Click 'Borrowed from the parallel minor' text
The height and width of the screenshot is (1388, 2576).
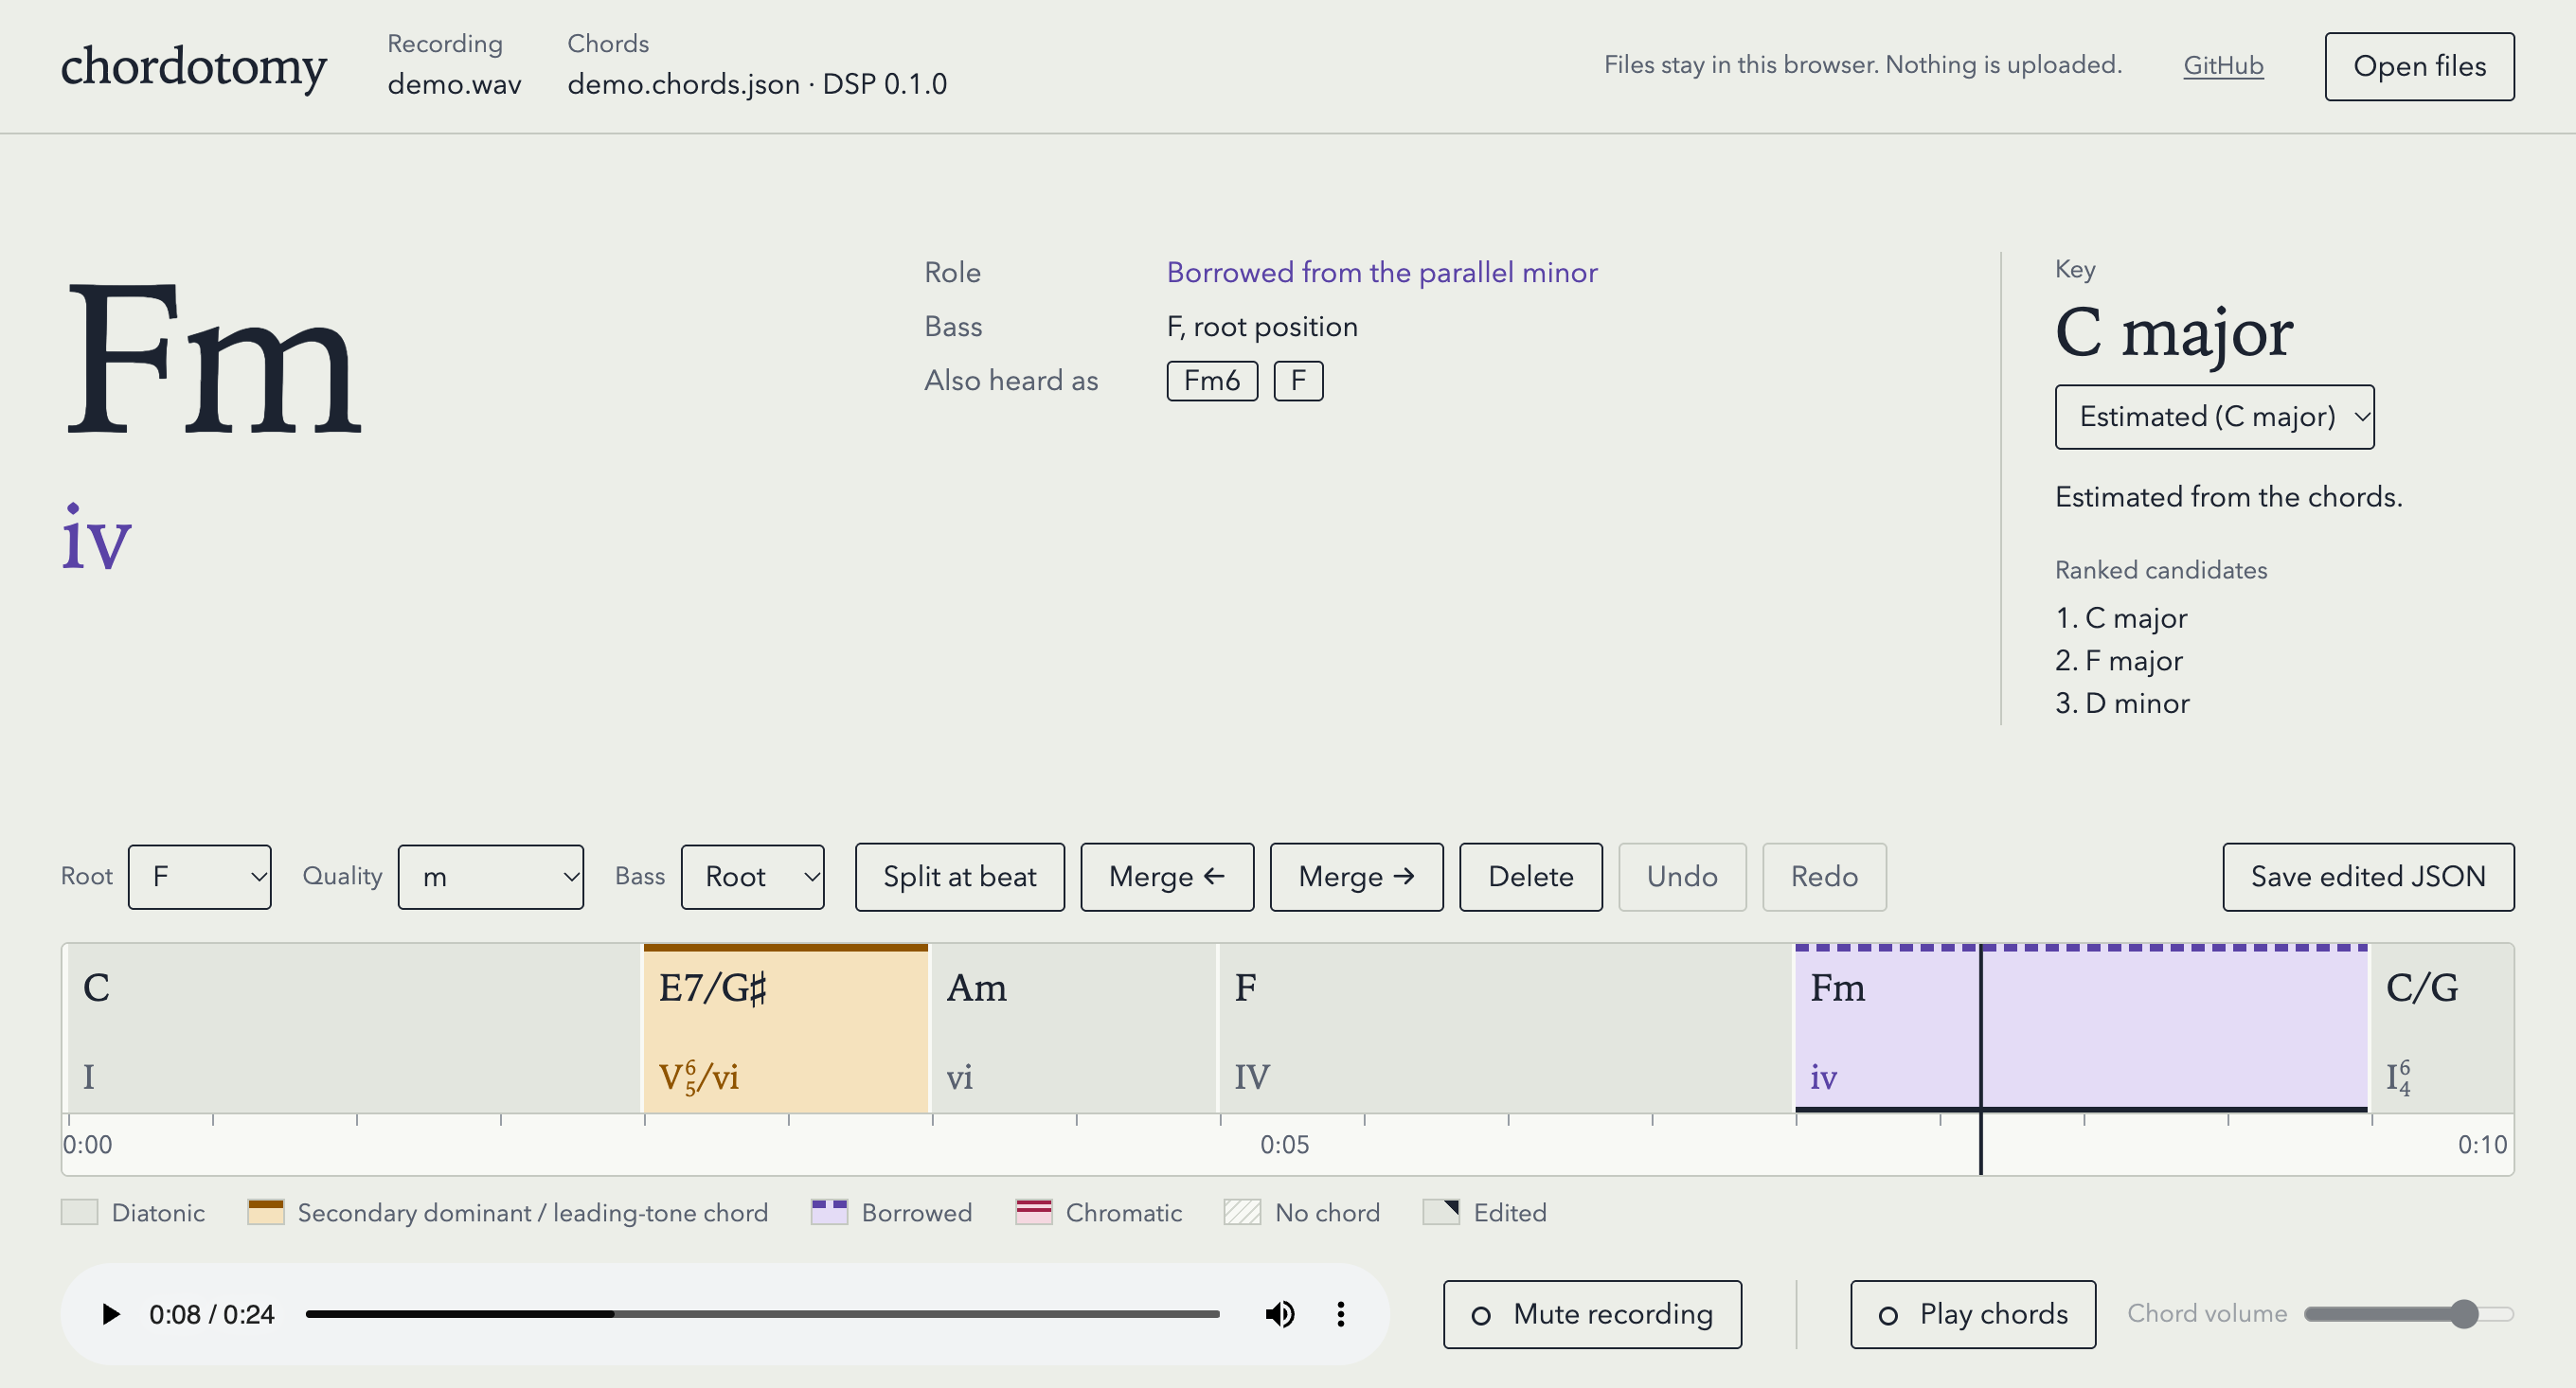point(1382,273)
